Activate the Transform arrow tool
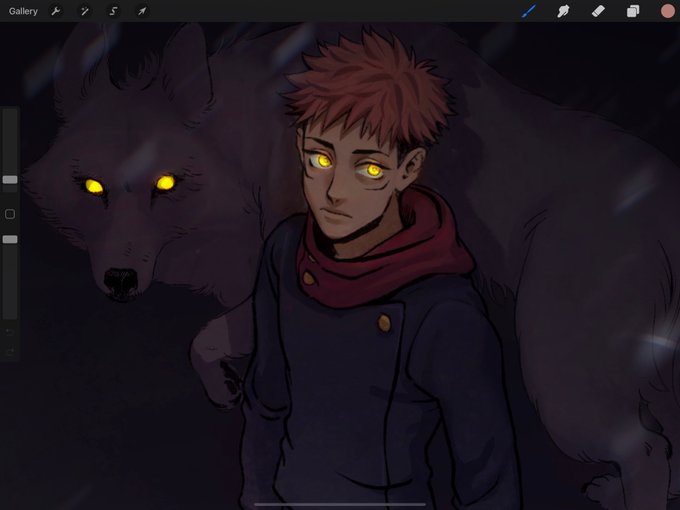680x510 pixels. (142, 11)
